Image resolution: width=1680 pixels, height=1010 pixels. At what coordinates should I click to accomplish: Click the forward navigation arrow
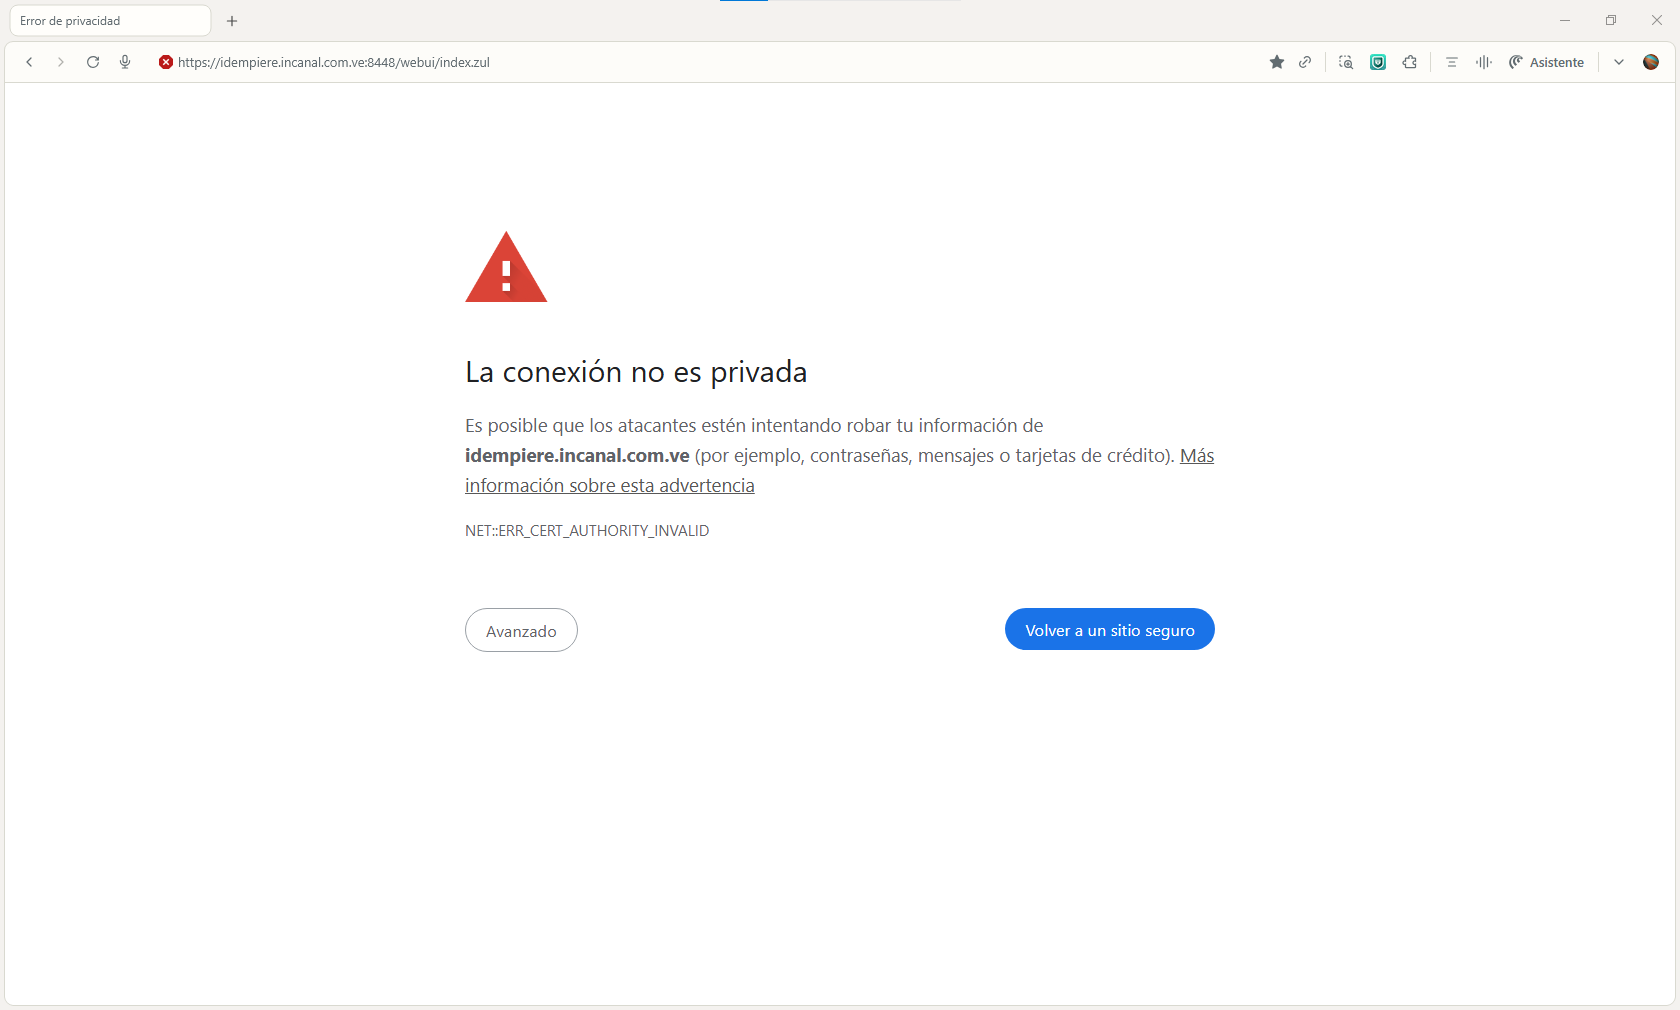point(61,62)
